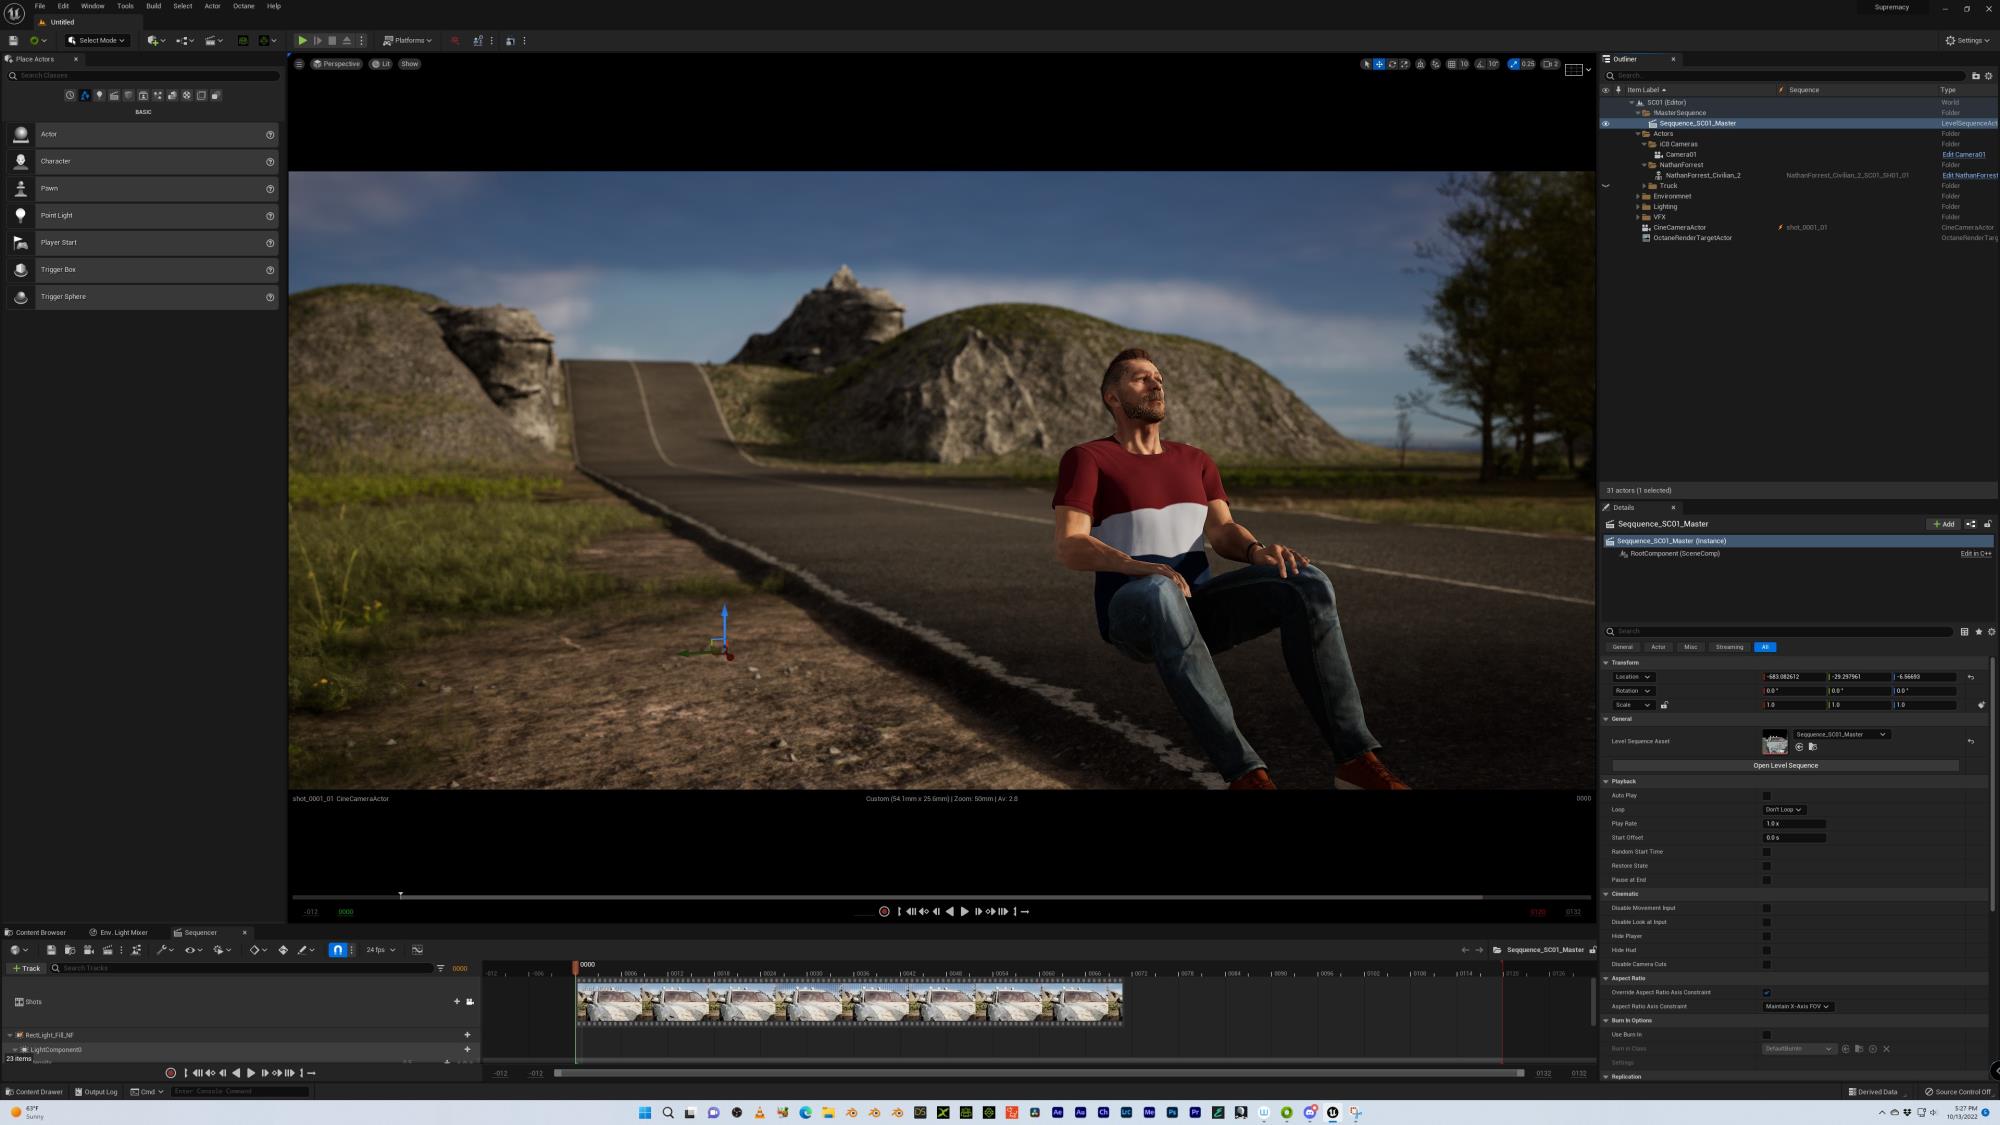Toggle the Random Start Time checkbox
The image size is (2000, 1125).
[1766, 852]
